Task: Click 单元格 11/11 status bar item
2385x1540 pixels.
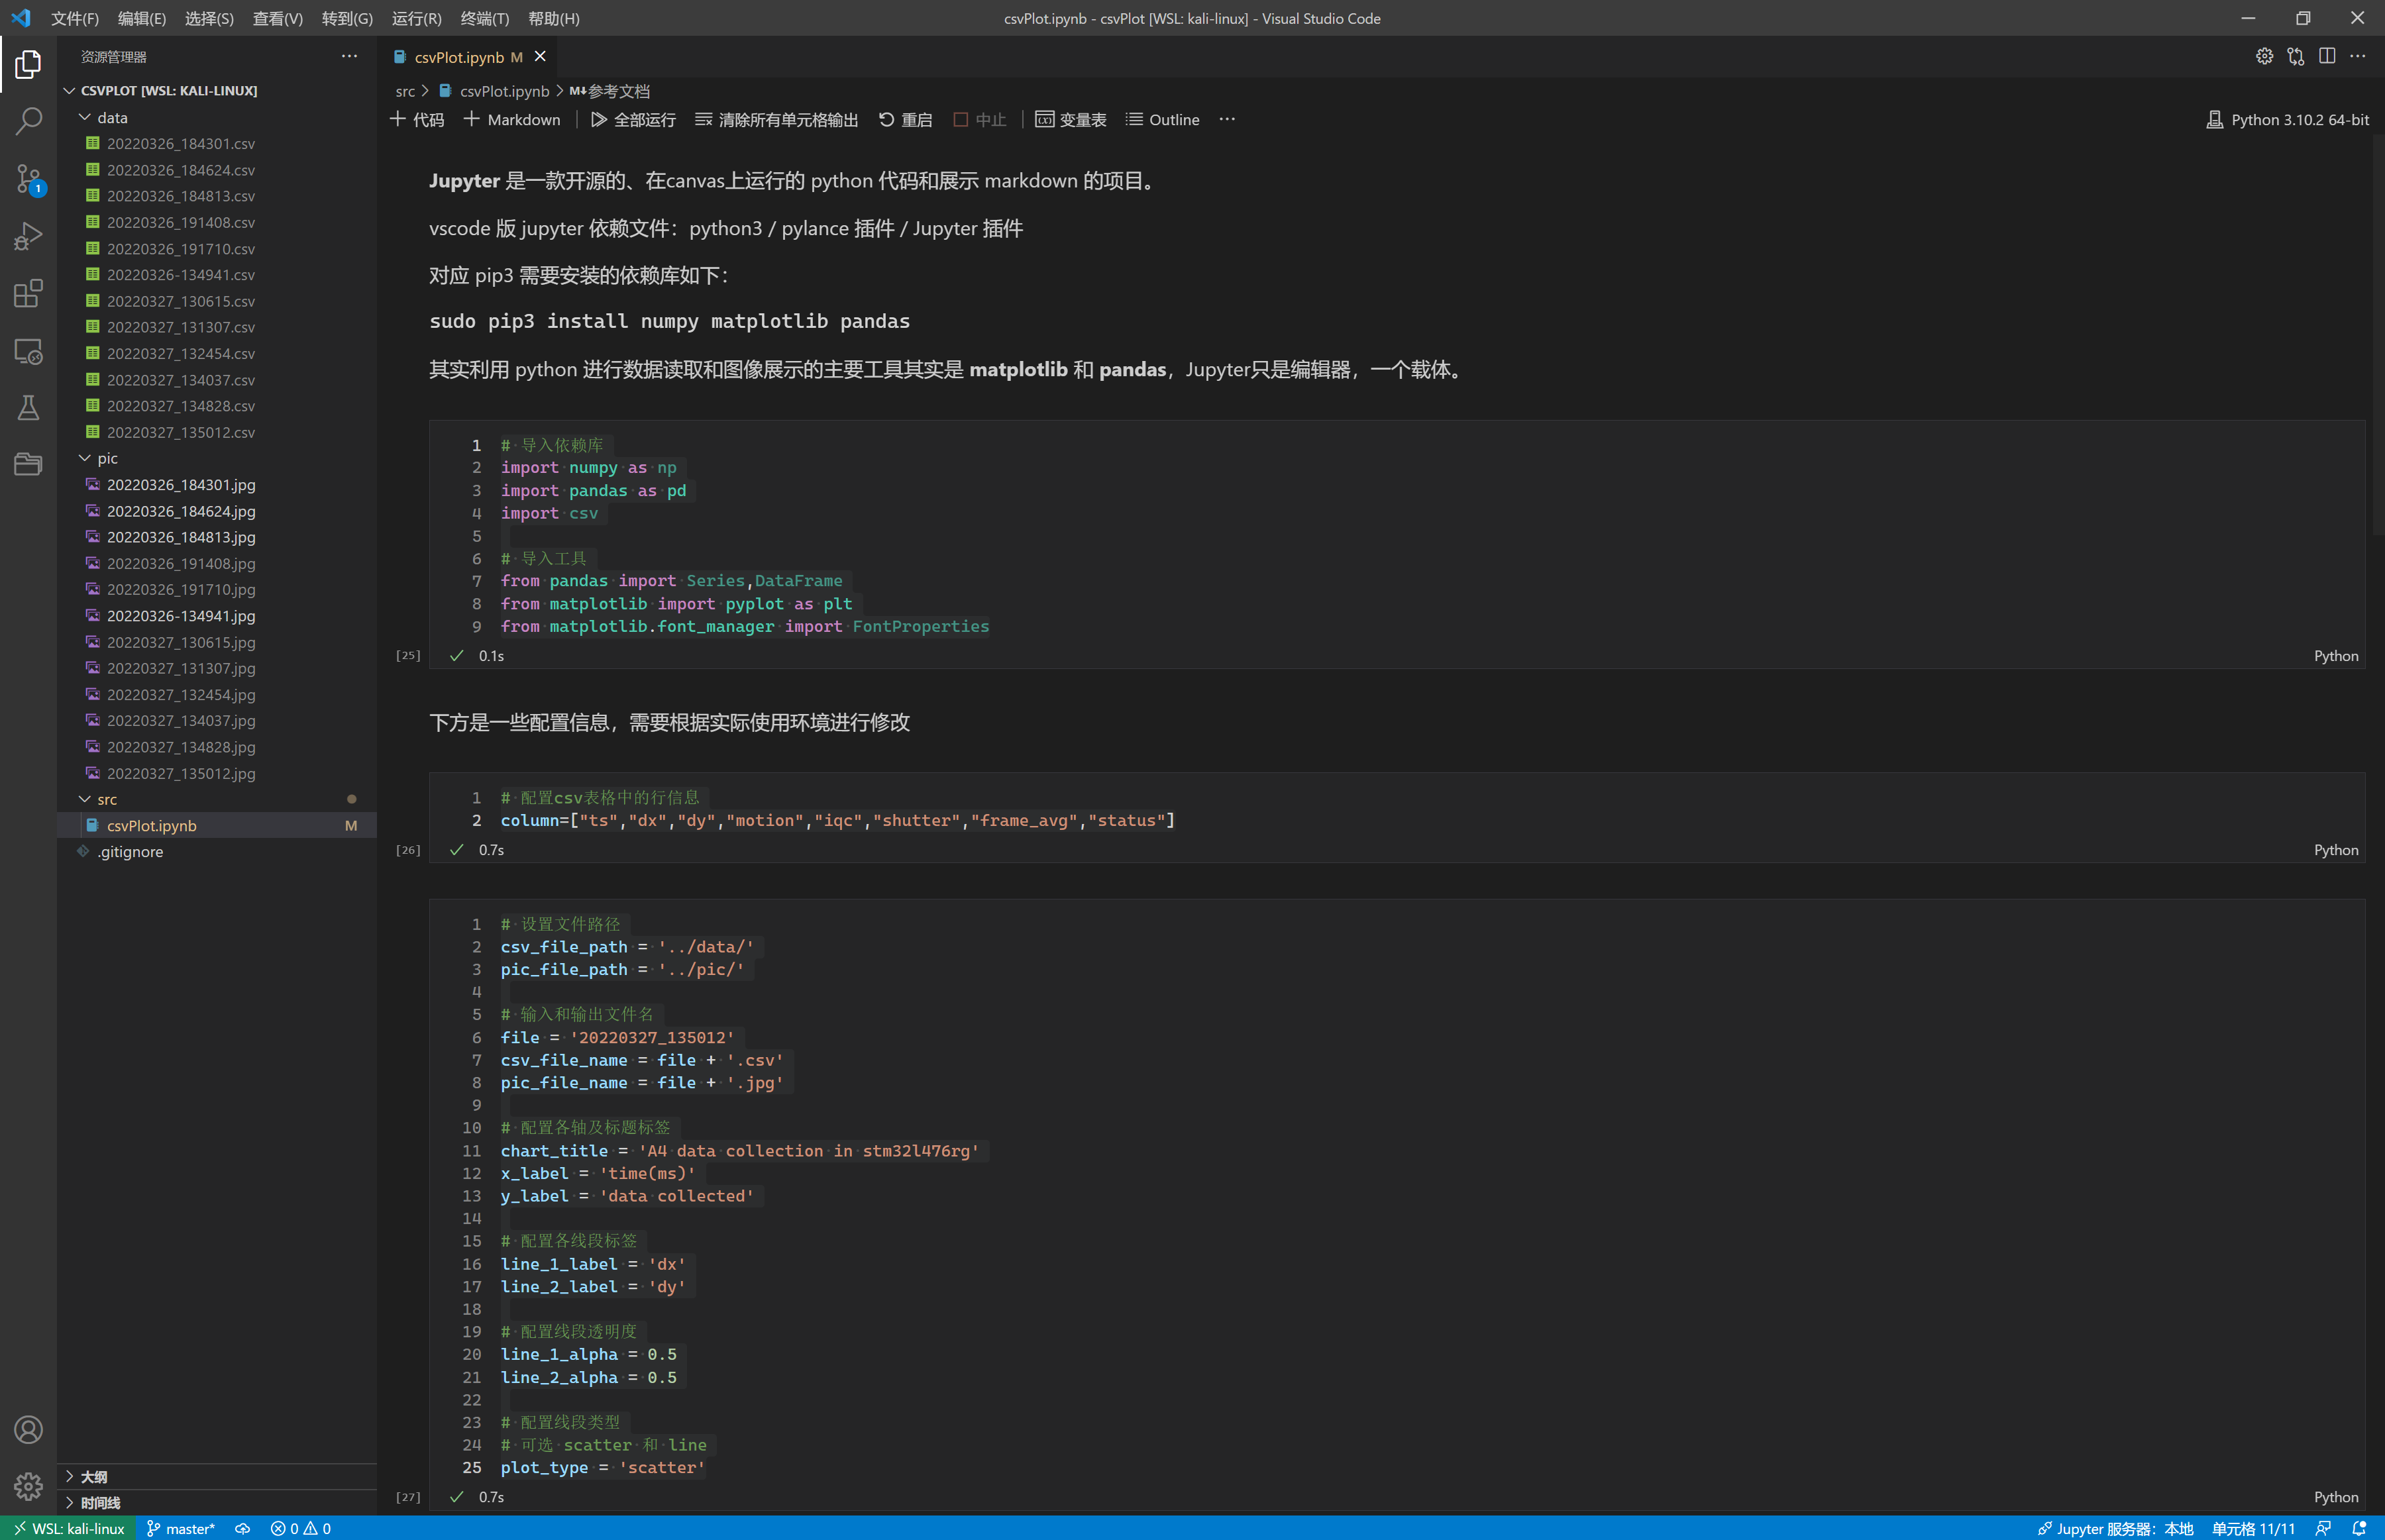Action: 2253,1528
